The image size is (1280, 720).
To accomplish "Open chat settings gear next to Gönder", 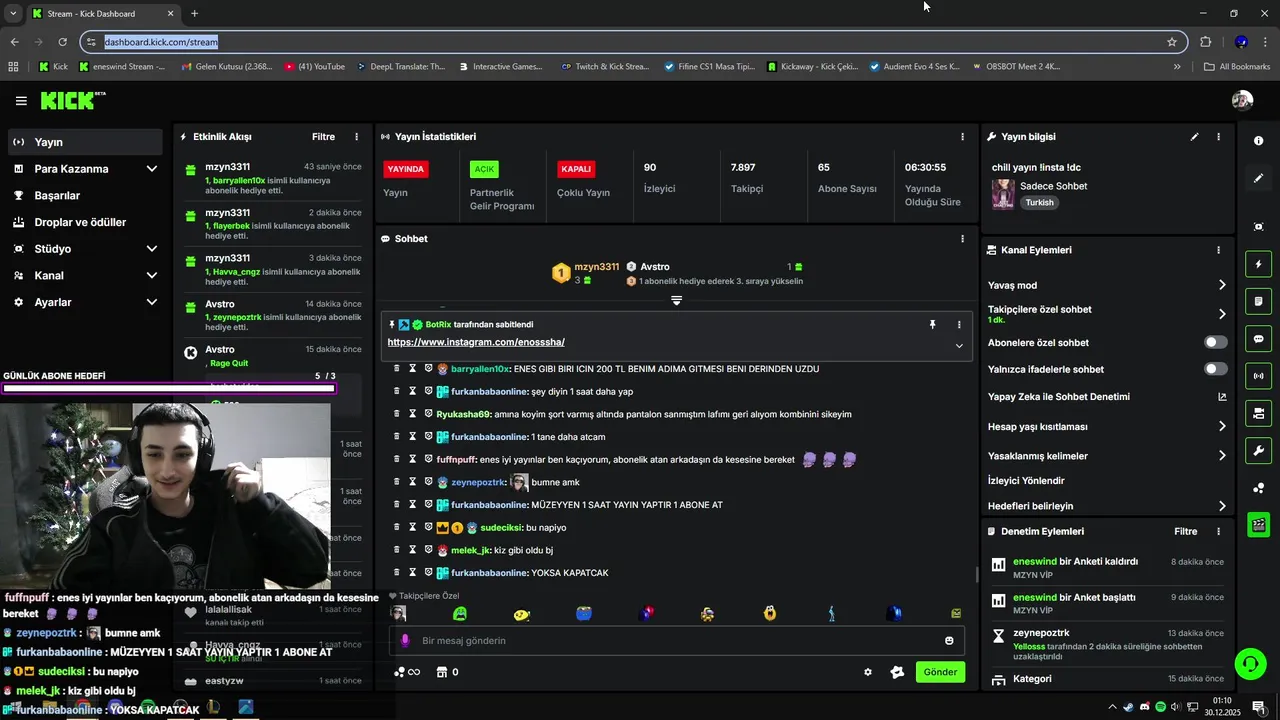I will [868, 672].
